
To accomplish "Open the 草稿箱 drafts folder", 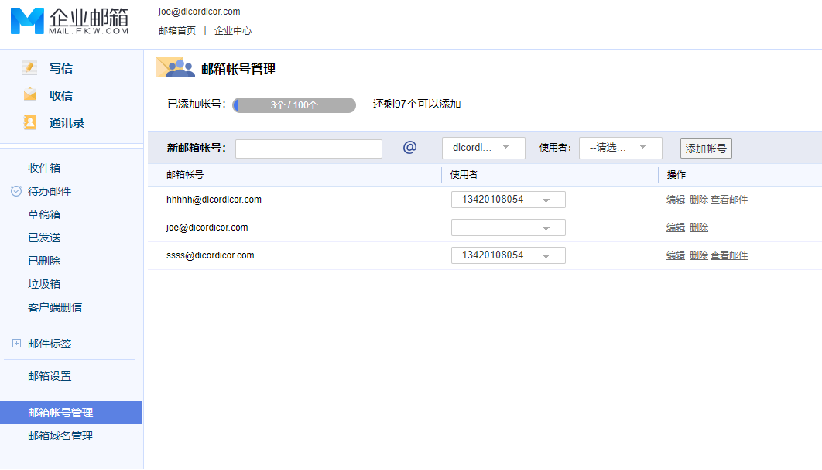I will (x=45, y=214).
